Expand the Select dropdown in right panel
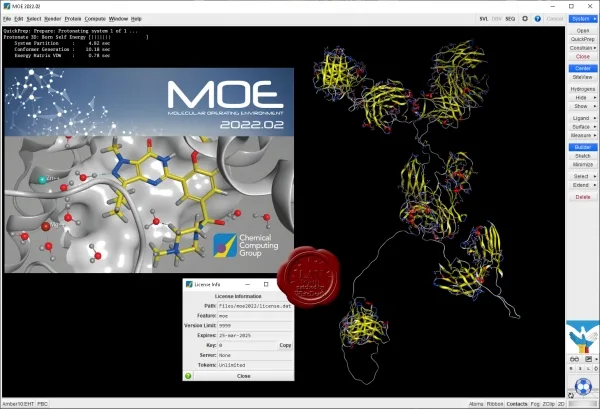This screenshot has width=600, height=409. [583, 176]
